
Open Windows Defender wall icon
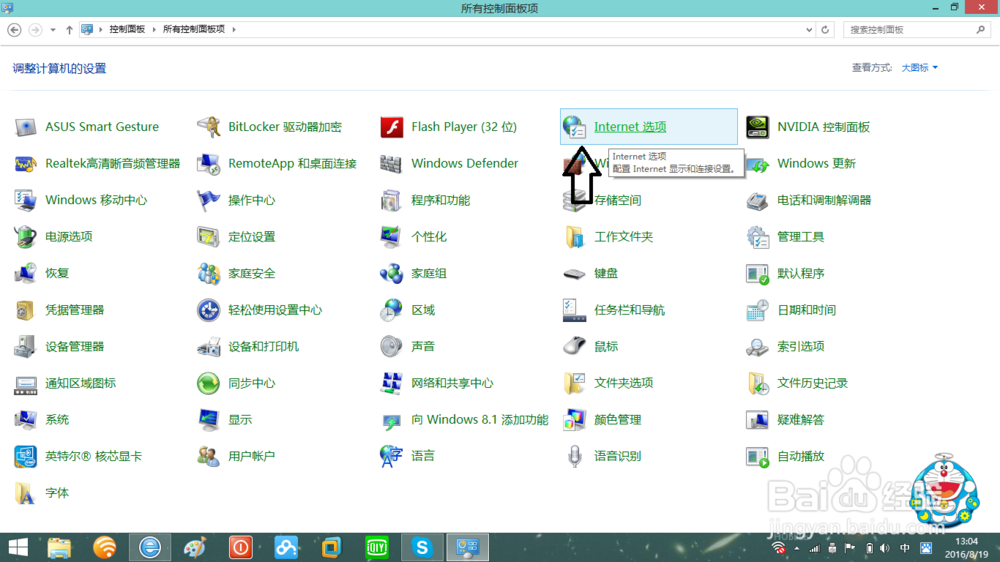tap(392, 163)
